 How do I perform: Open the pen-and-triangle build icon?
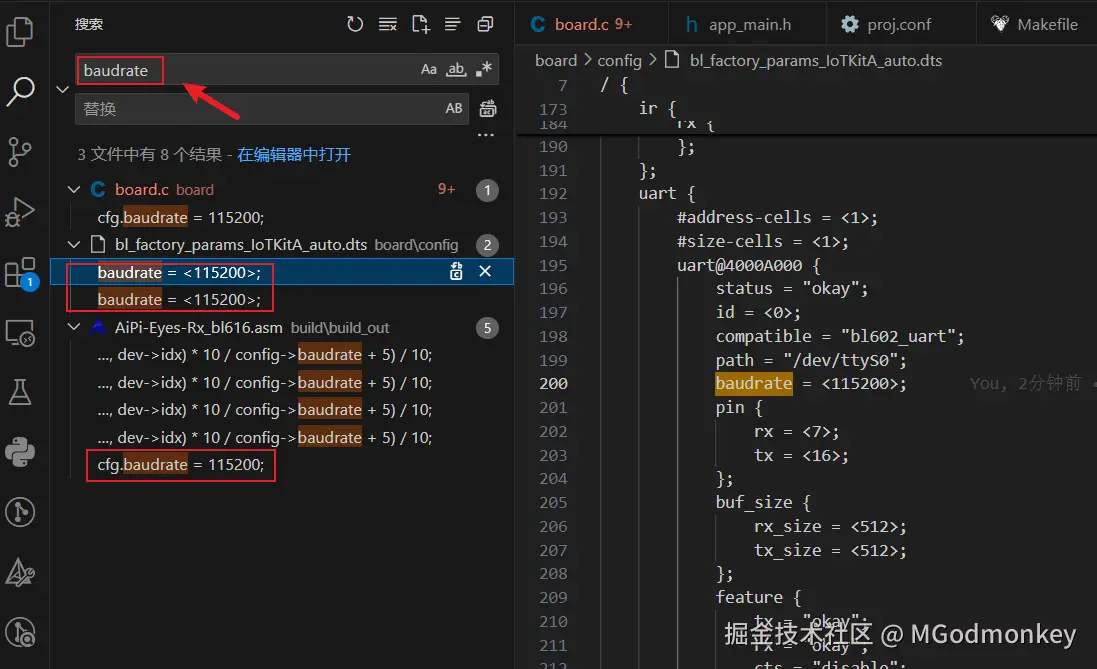click(20, 572)
